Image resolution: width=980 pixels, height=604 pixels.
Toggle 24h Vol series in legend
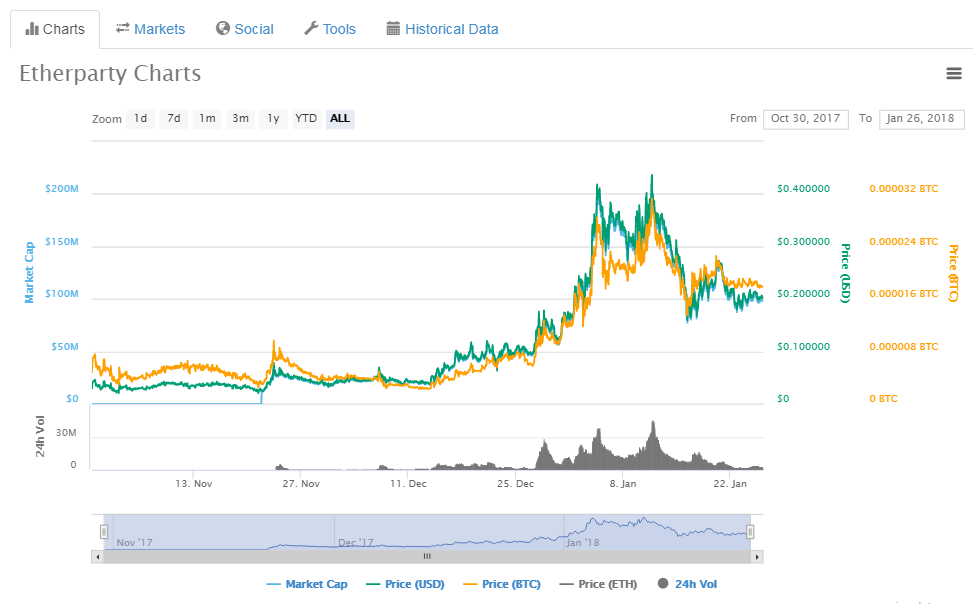pos(688,584)
